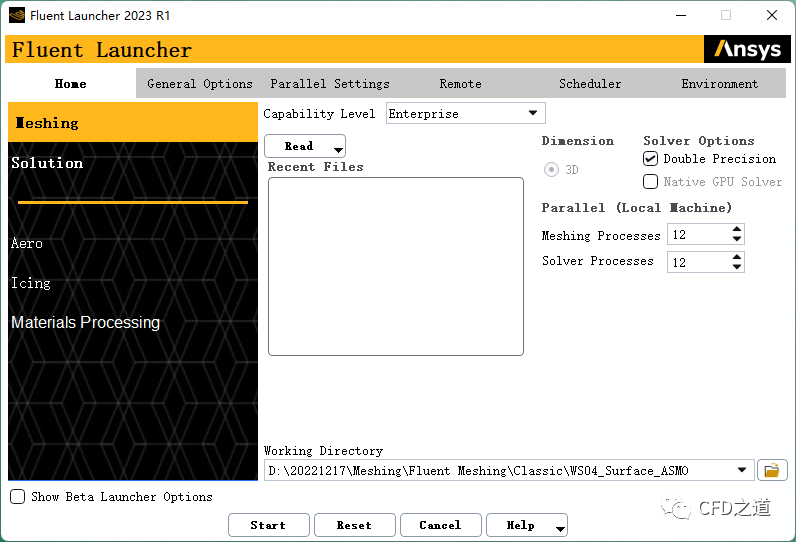This screenshot has width=796, height=542.
Task: Select the 3D dimension radio button
Action: pos(551,170)
